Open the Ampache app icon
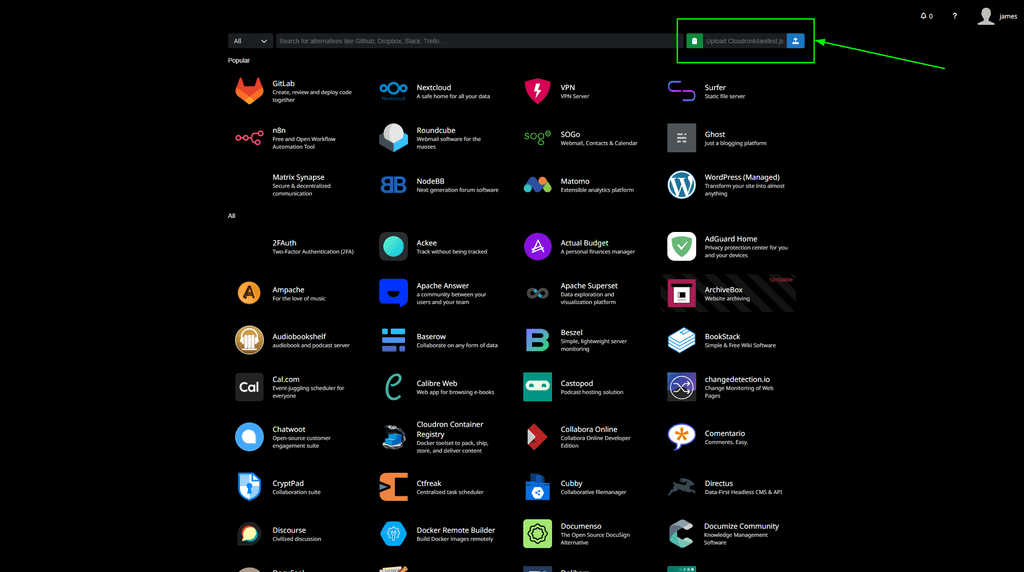Screen dimensions: 1024x572 pyautogui.click(x=249, y=293)
